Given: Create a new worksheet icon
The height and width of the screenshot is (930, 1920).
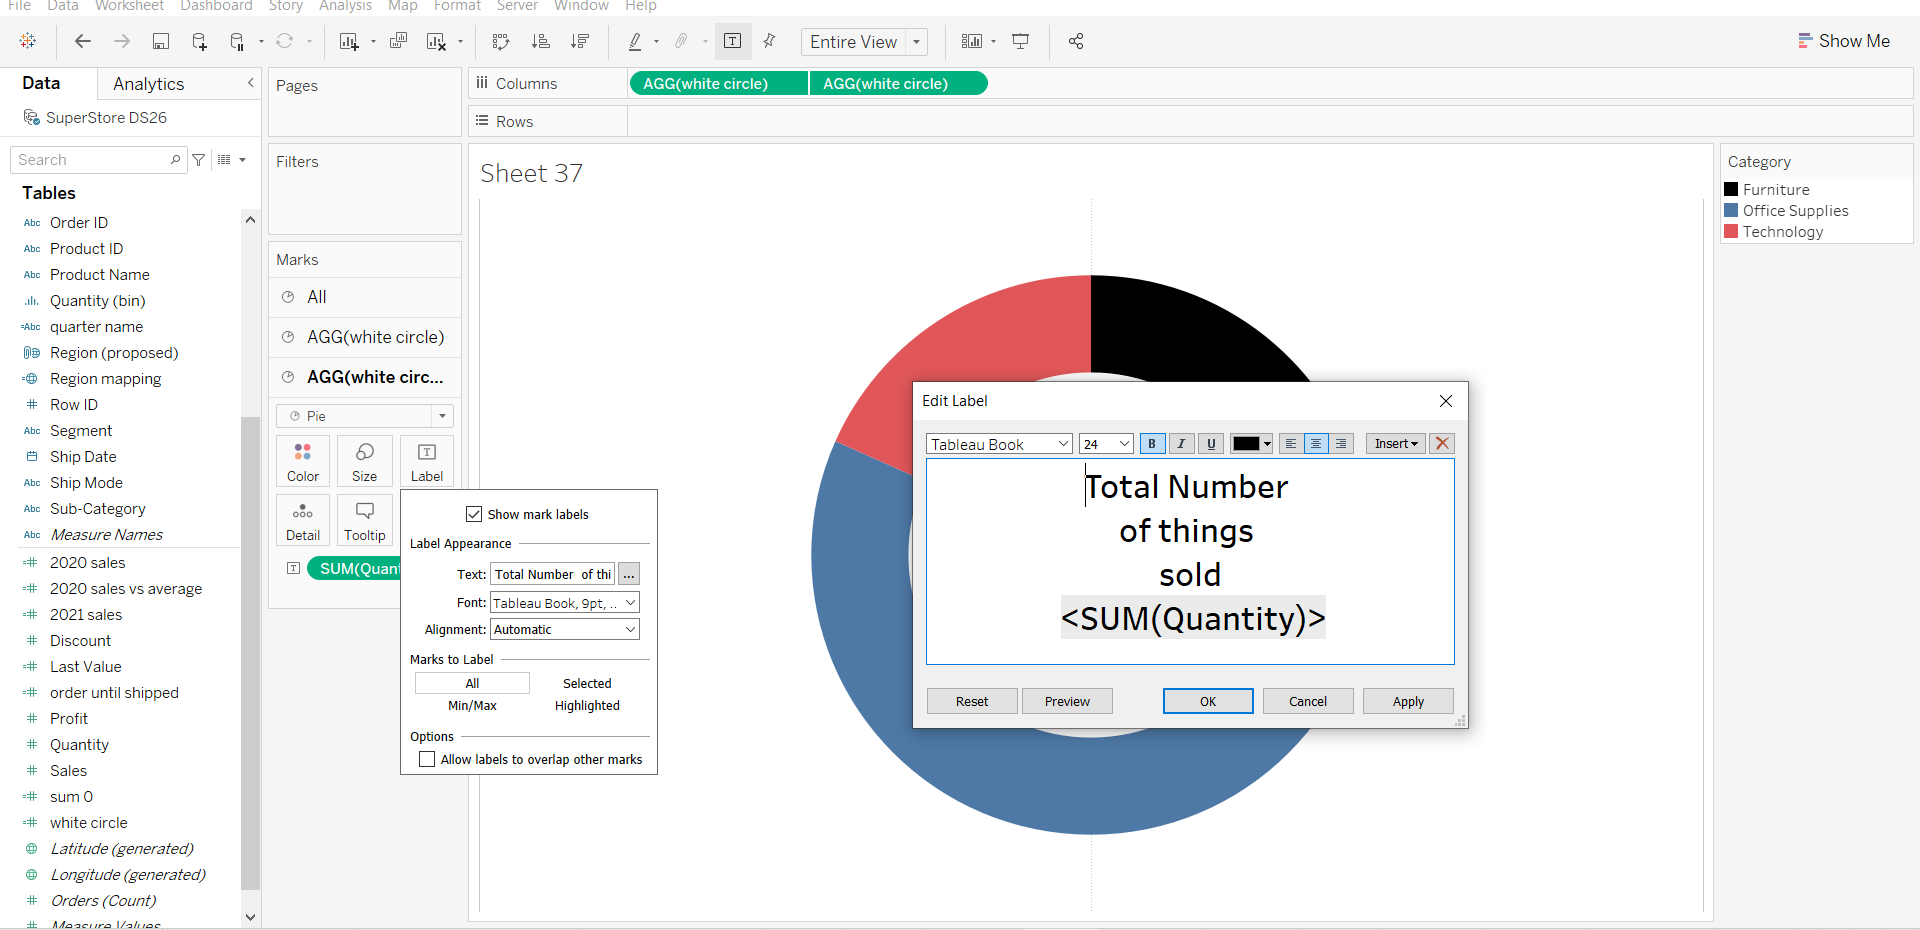Looking at the screenshot, I should pyautogui.click(x=349, y=41).
